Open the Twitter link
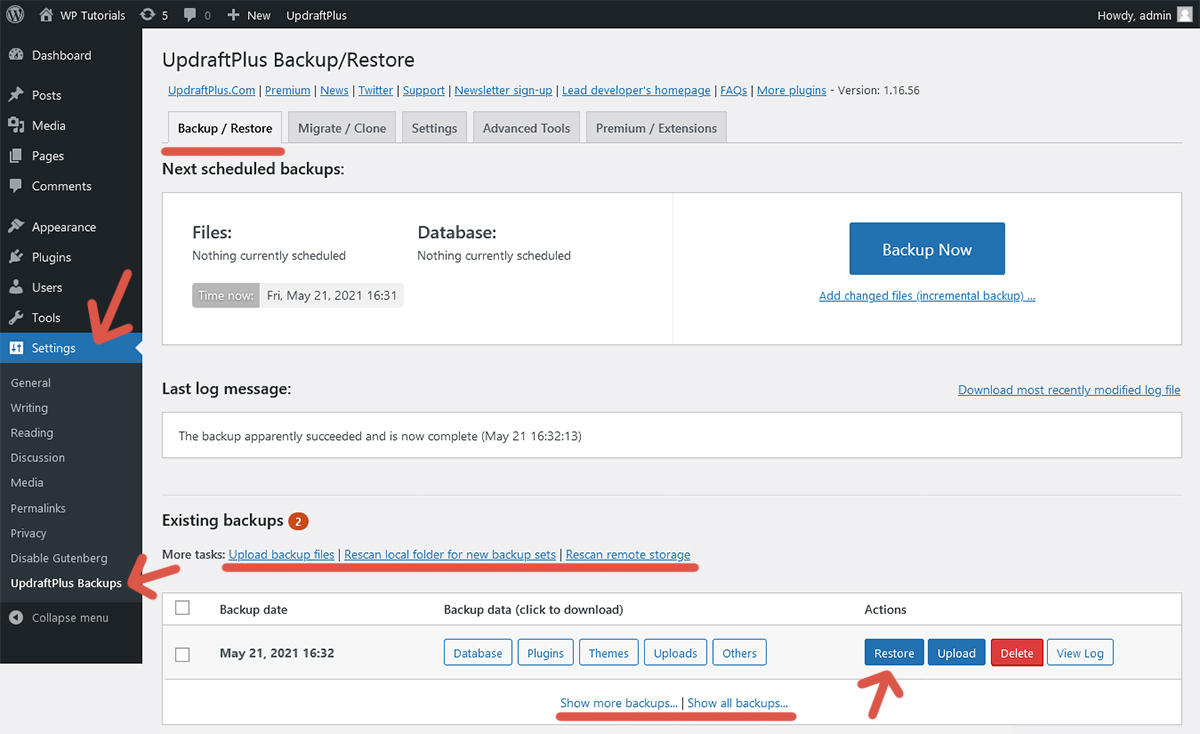 click(x=376, y=90)
